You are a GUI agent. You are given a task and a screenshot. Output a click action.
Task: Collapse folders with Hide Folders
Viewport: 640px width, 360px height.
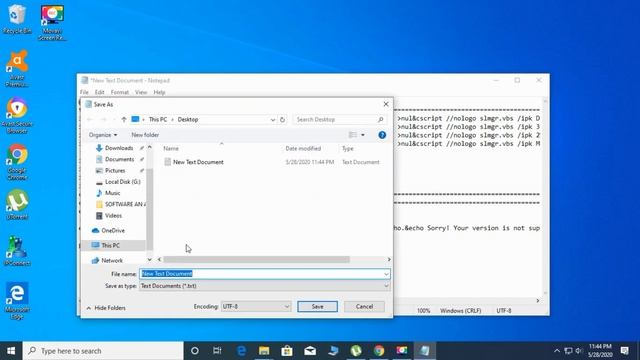106,308
